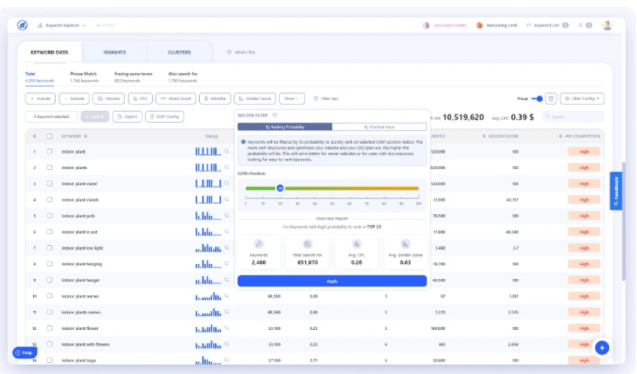The width and height of the screenshot is (637, 374).
Task: Click the Help chat button
Action: pos(25,352)
